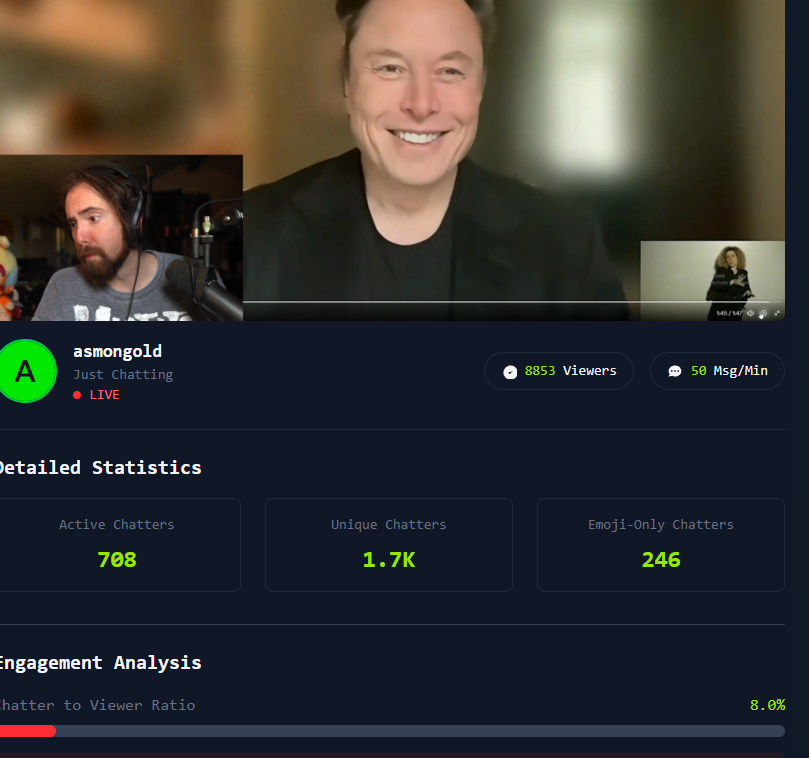809x758 pixels.
Task: Open the asmongold channel name
Action: click(117, 352)
